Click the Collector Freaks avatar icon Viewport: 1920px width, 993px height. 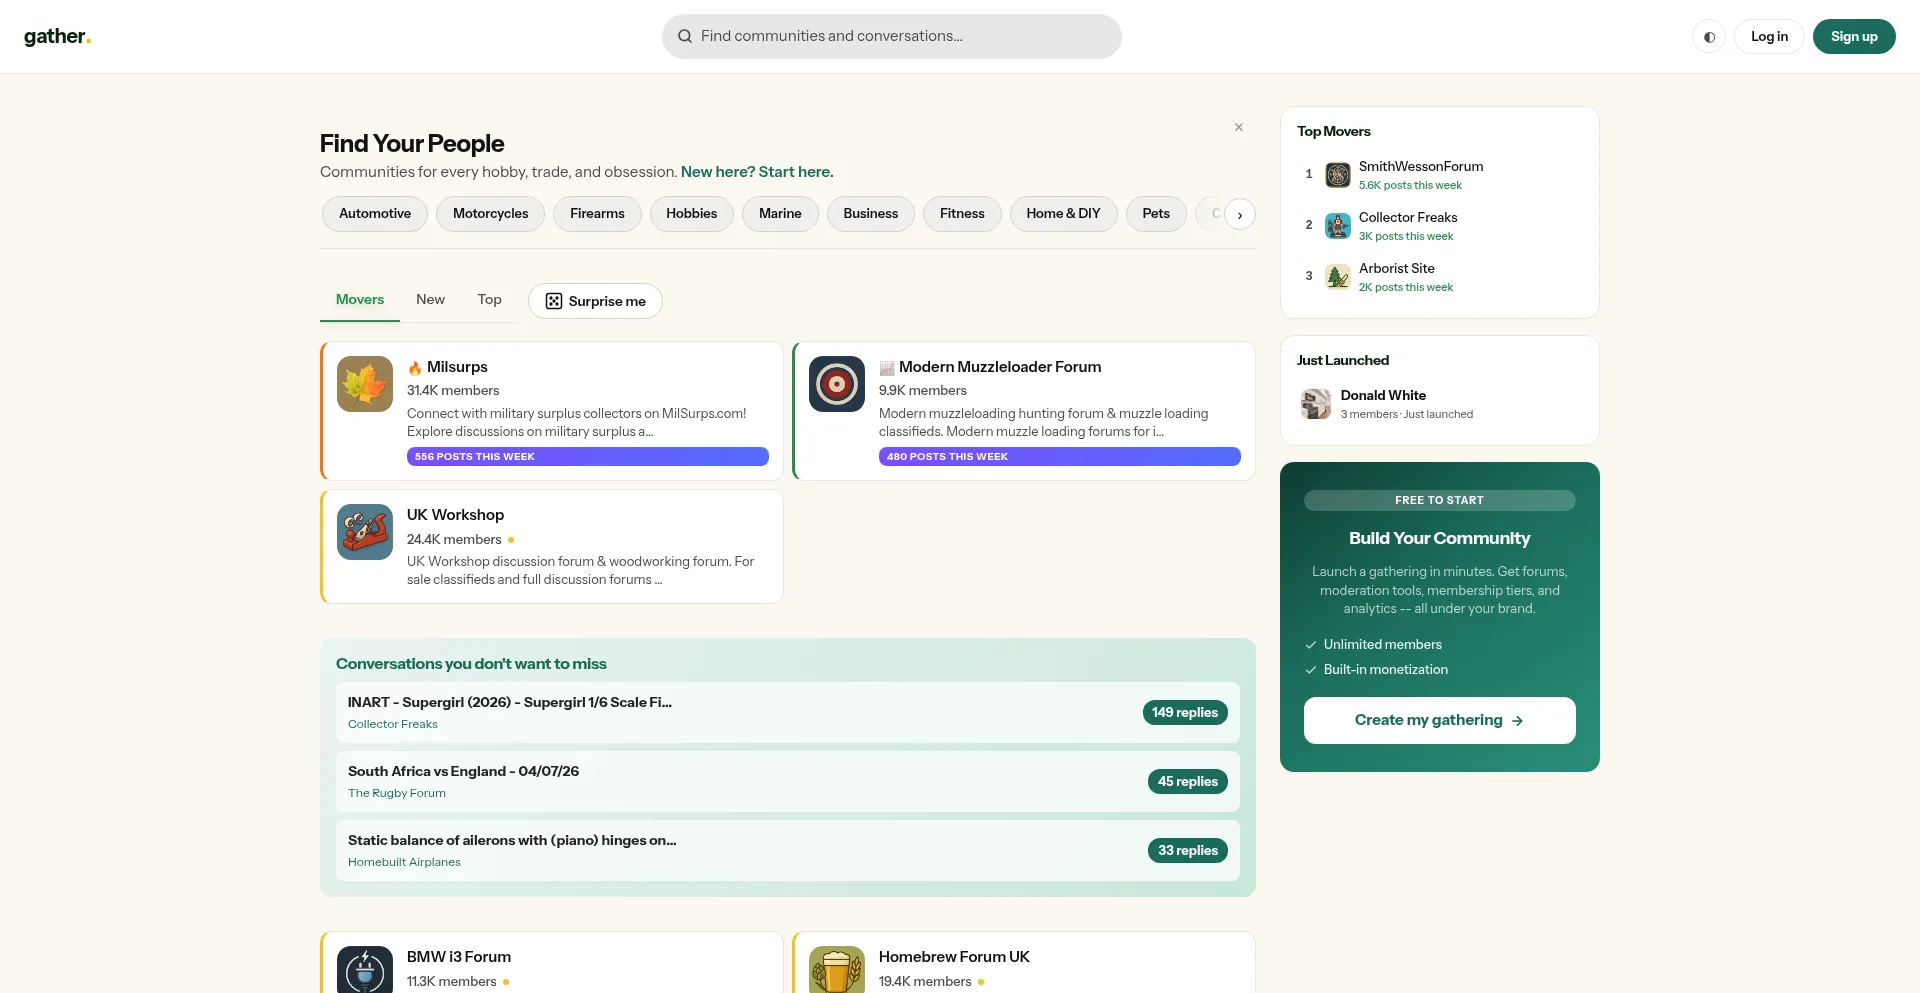[1338, 226]
